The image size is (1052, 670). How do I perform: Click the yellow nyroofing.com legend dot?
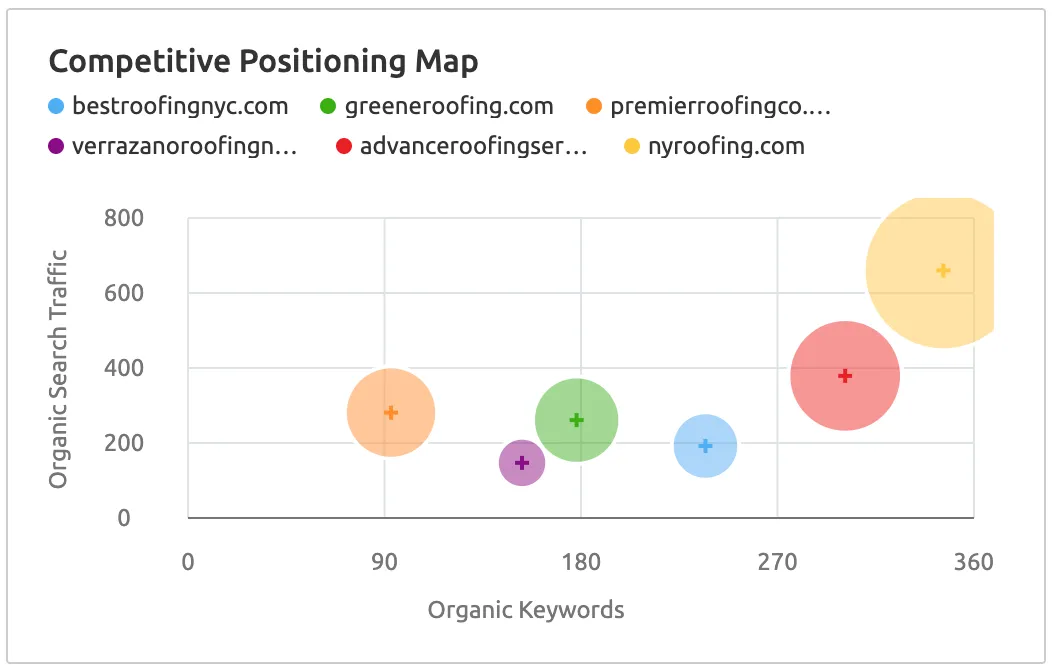coord(631,147)
